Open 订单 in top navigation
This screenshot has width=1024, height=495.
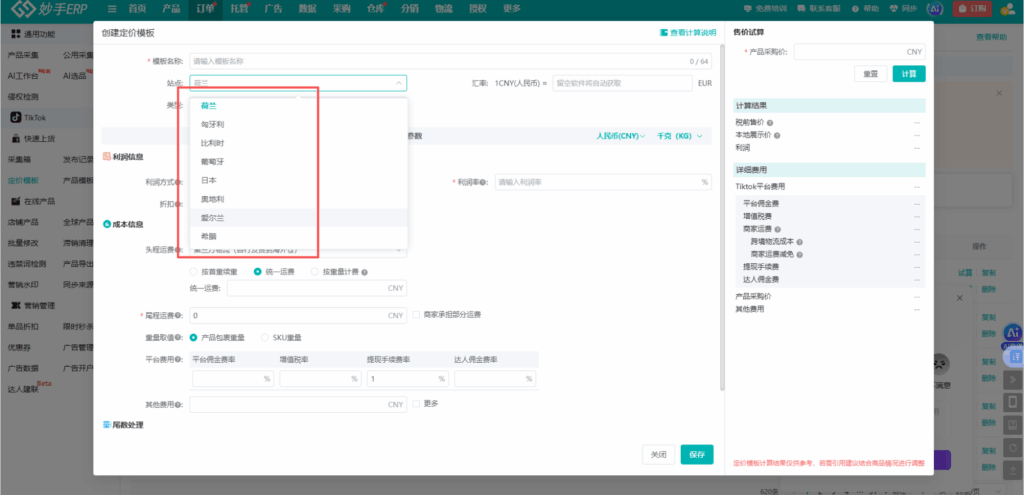click(205, 9)
